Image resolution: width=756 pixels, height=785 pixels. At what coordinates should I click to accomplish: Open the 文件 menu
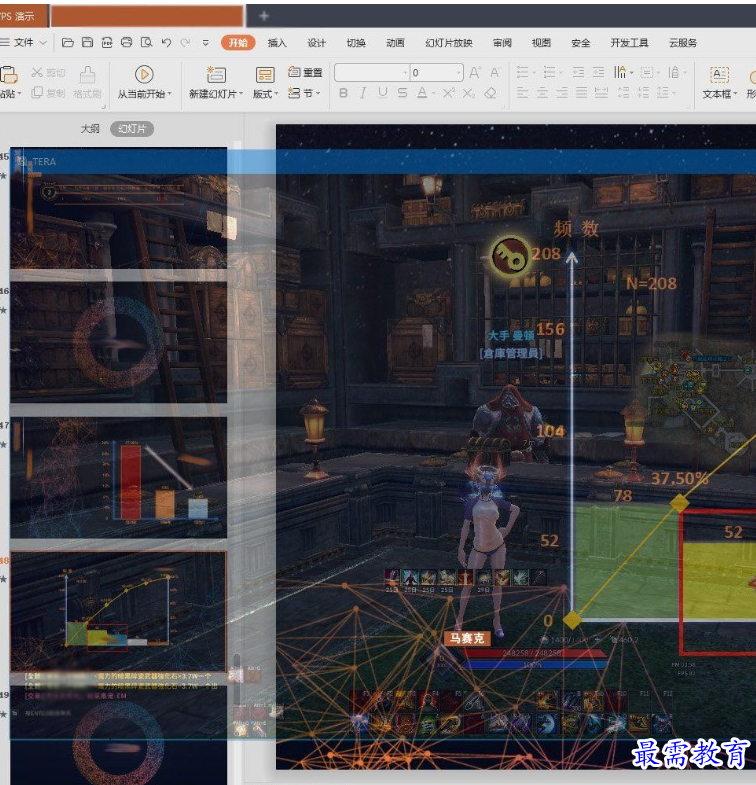coord(24,43)
